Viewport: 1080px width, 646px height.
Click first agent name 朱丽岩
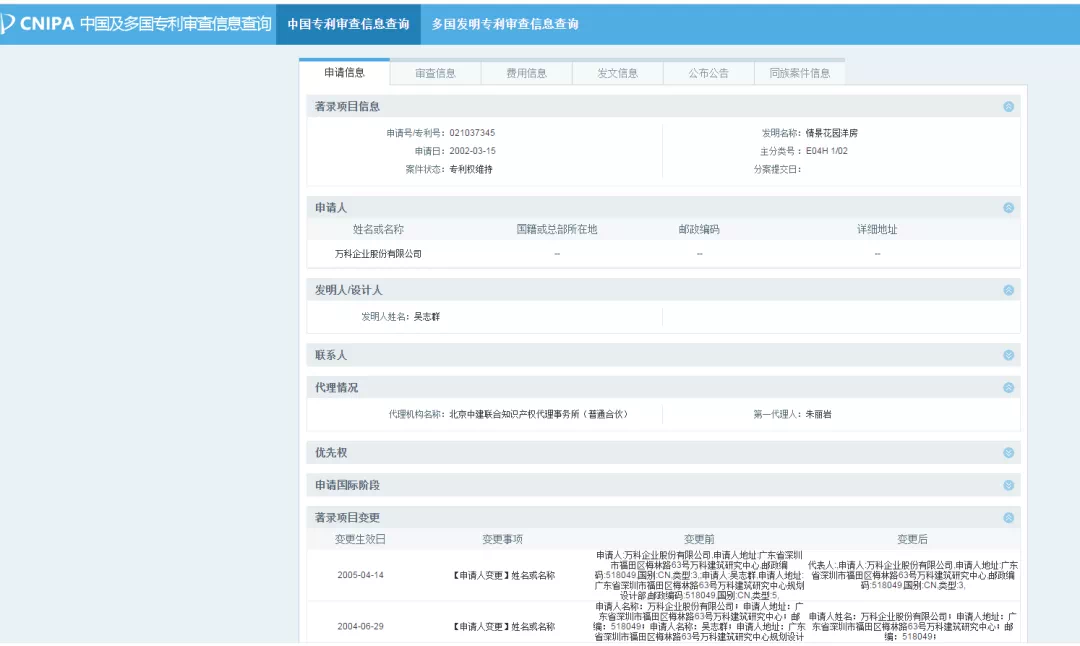(818, 415)
